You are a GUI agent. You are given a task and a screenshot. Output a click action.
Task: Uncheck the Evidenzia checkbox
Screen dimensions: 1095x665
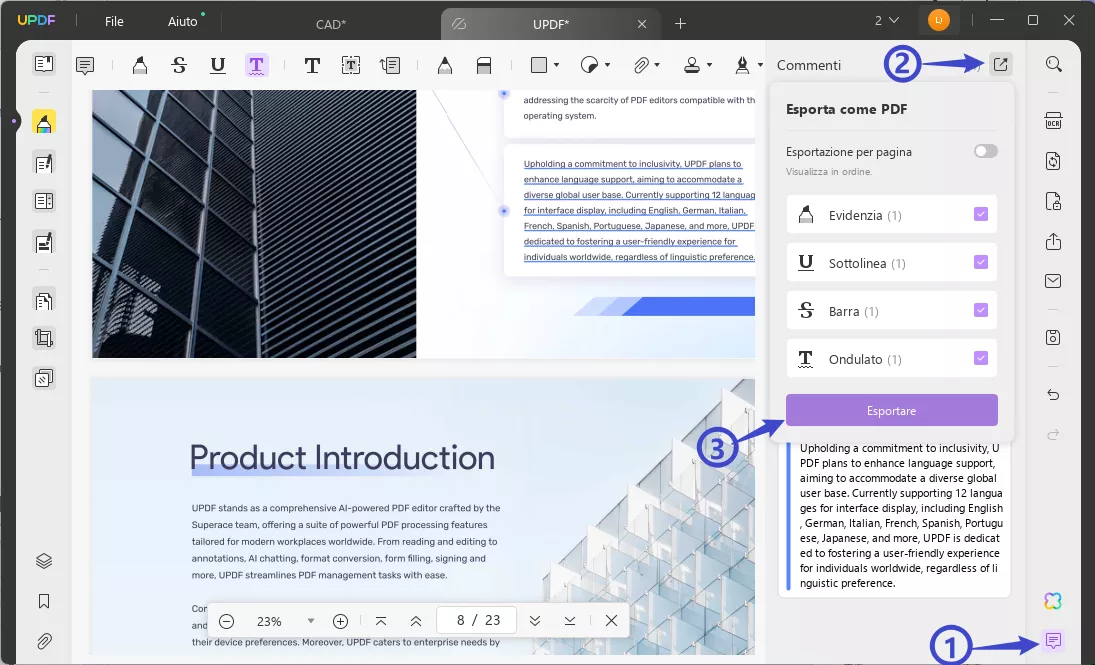(x=981, y=214)
